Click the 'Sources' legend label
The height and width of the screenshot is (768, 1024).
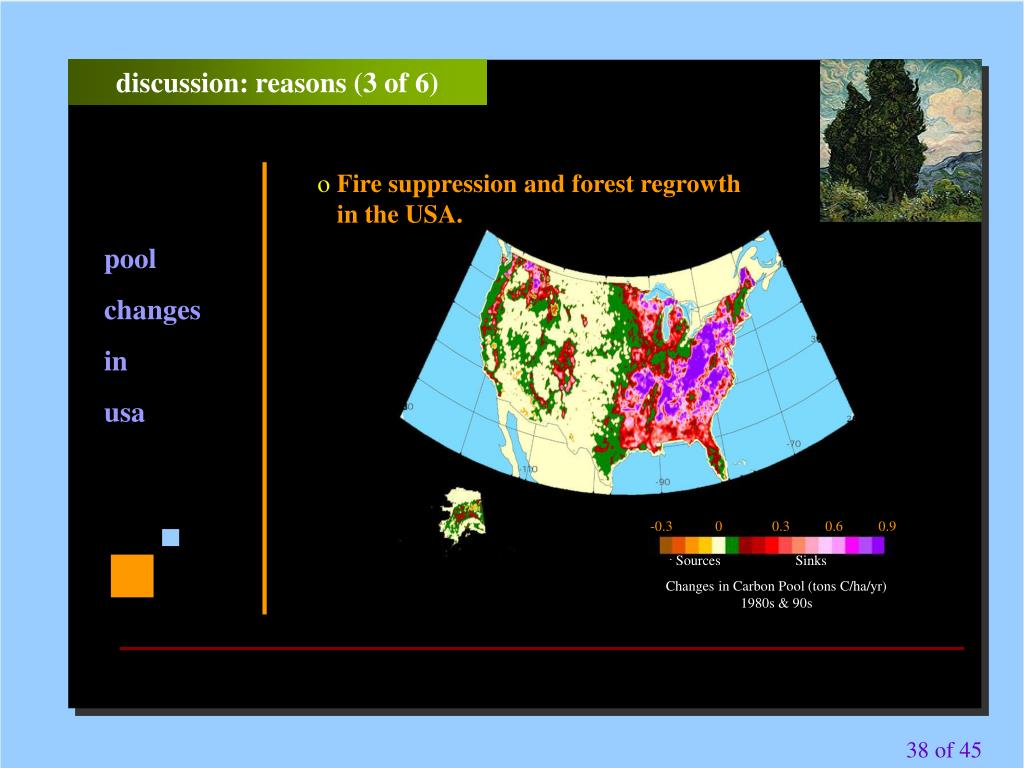click(x=697, y=561)
